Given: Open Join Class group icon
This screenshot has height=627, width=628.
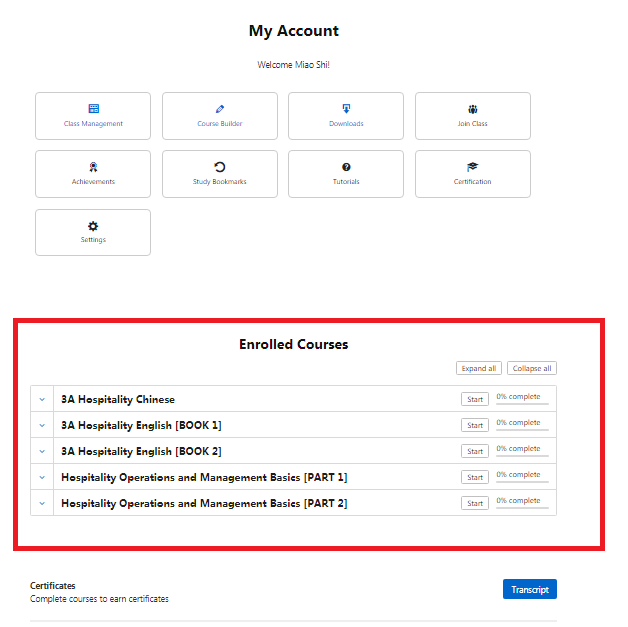Looking at the screenshot, I should click(472, 109).
